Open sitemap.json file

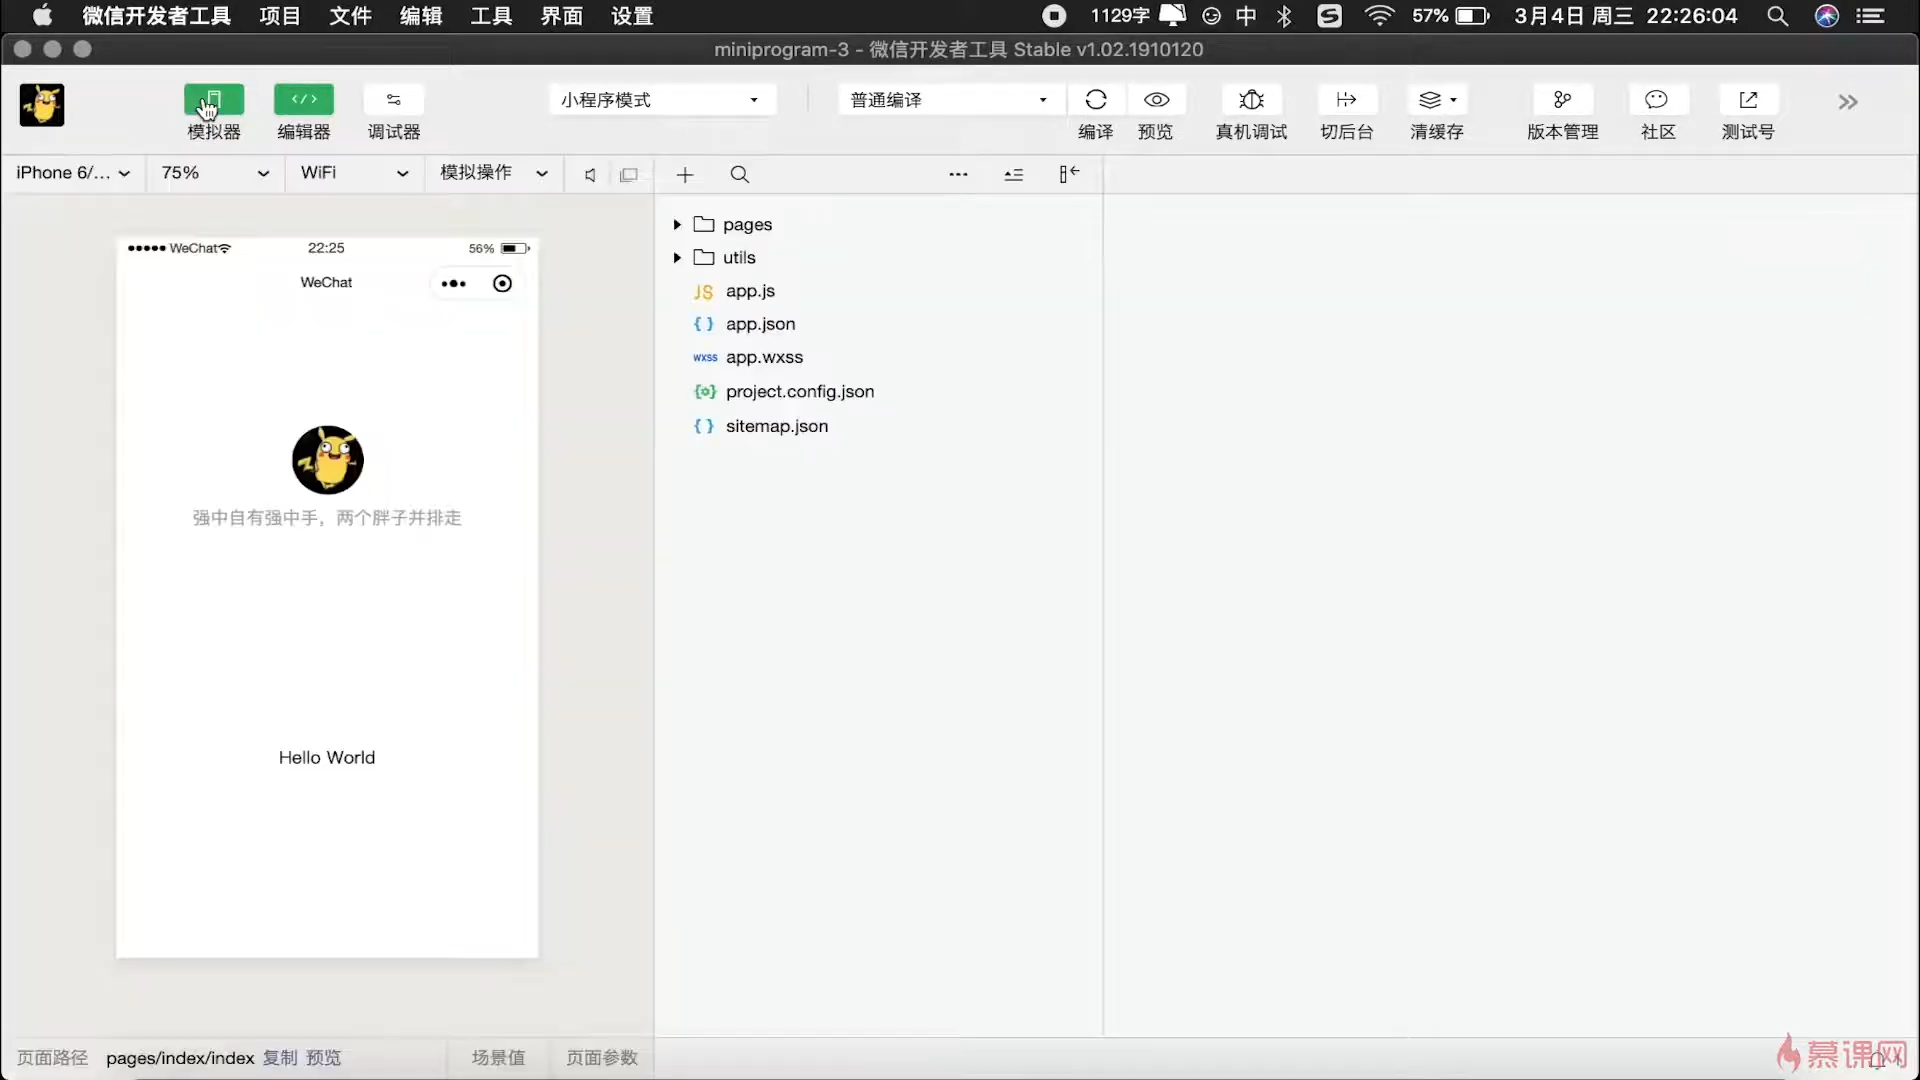(x=777, y=426)
